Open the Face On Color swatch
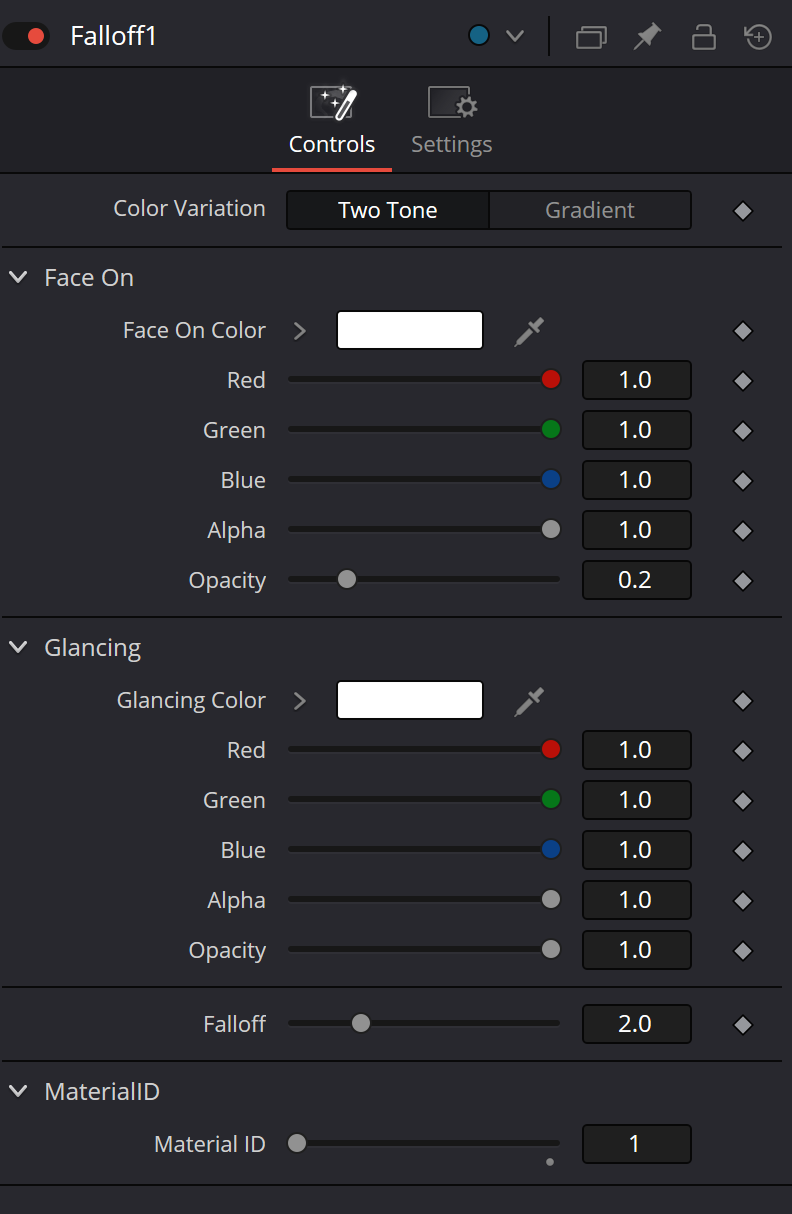This screenshot has width=792, height=1214. click(410, 330)
